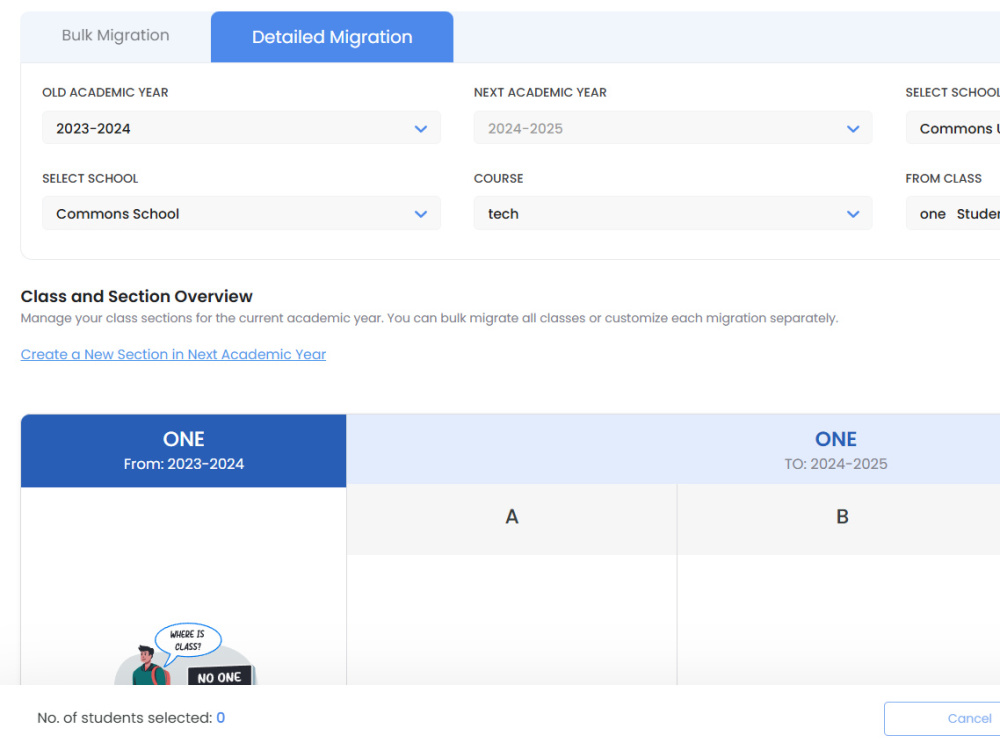Viewport: 1000px width, 750px height.
Task: Select the Detailed Migration tab
Action: coord(332,37)
